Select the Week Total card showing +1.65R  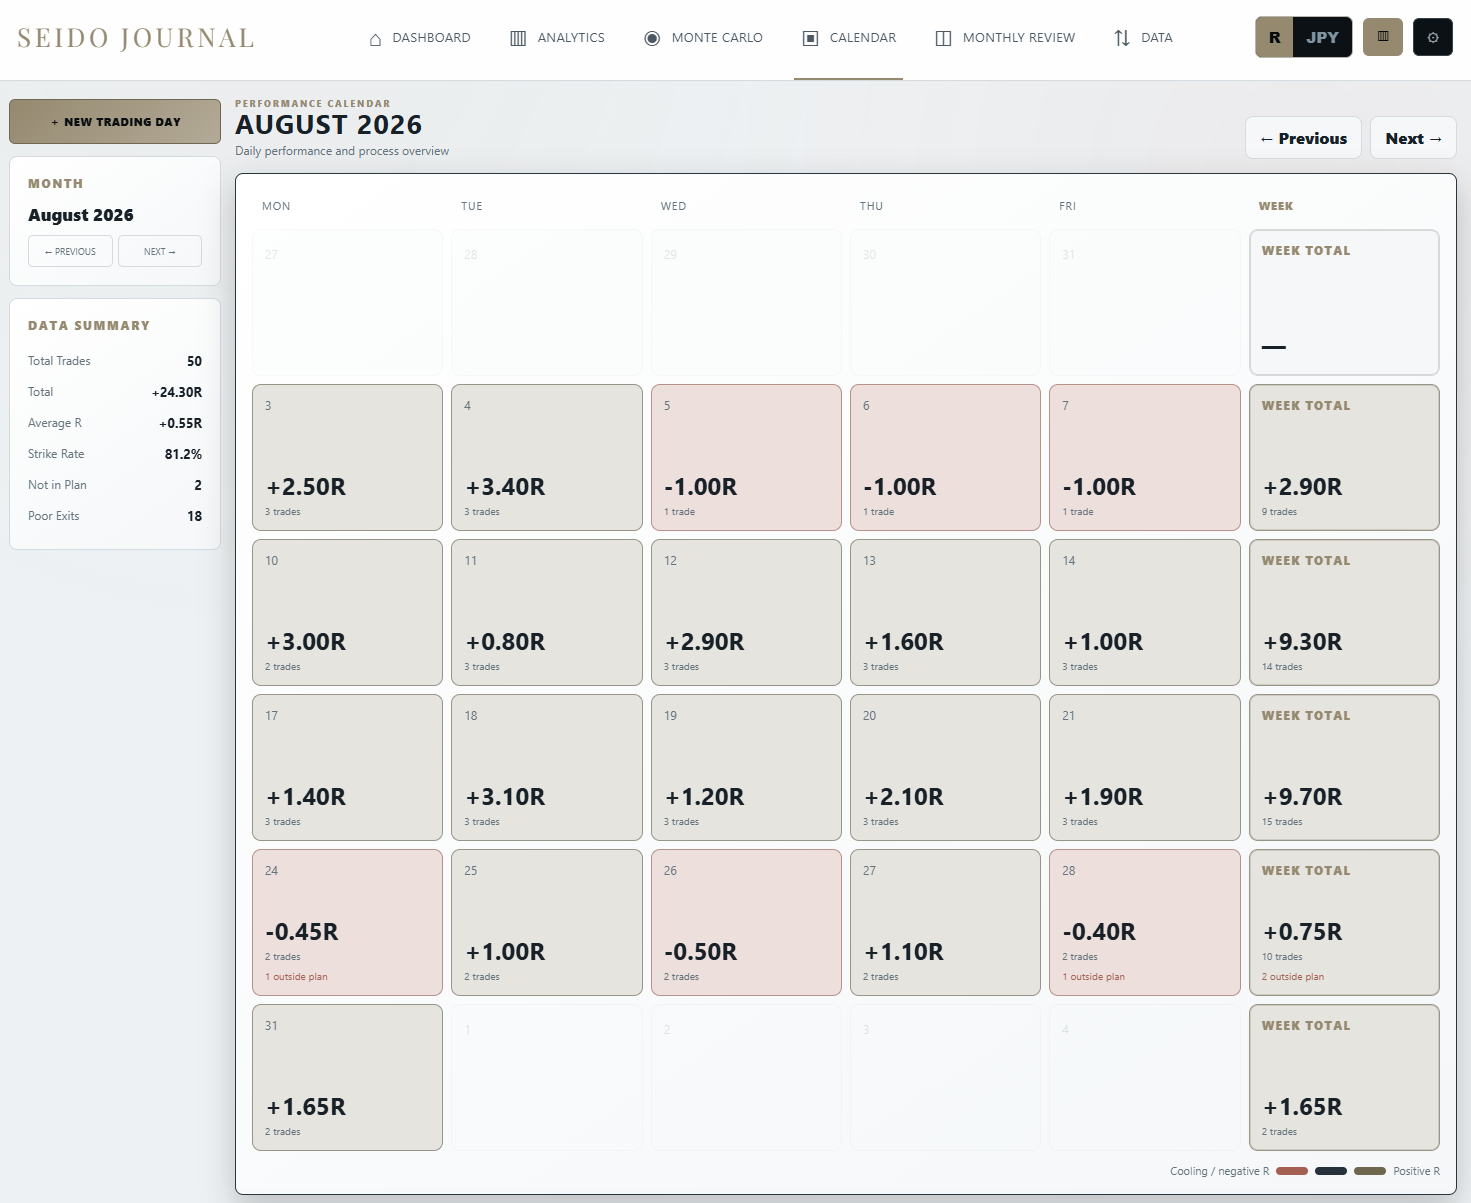pos(1344,1077)
